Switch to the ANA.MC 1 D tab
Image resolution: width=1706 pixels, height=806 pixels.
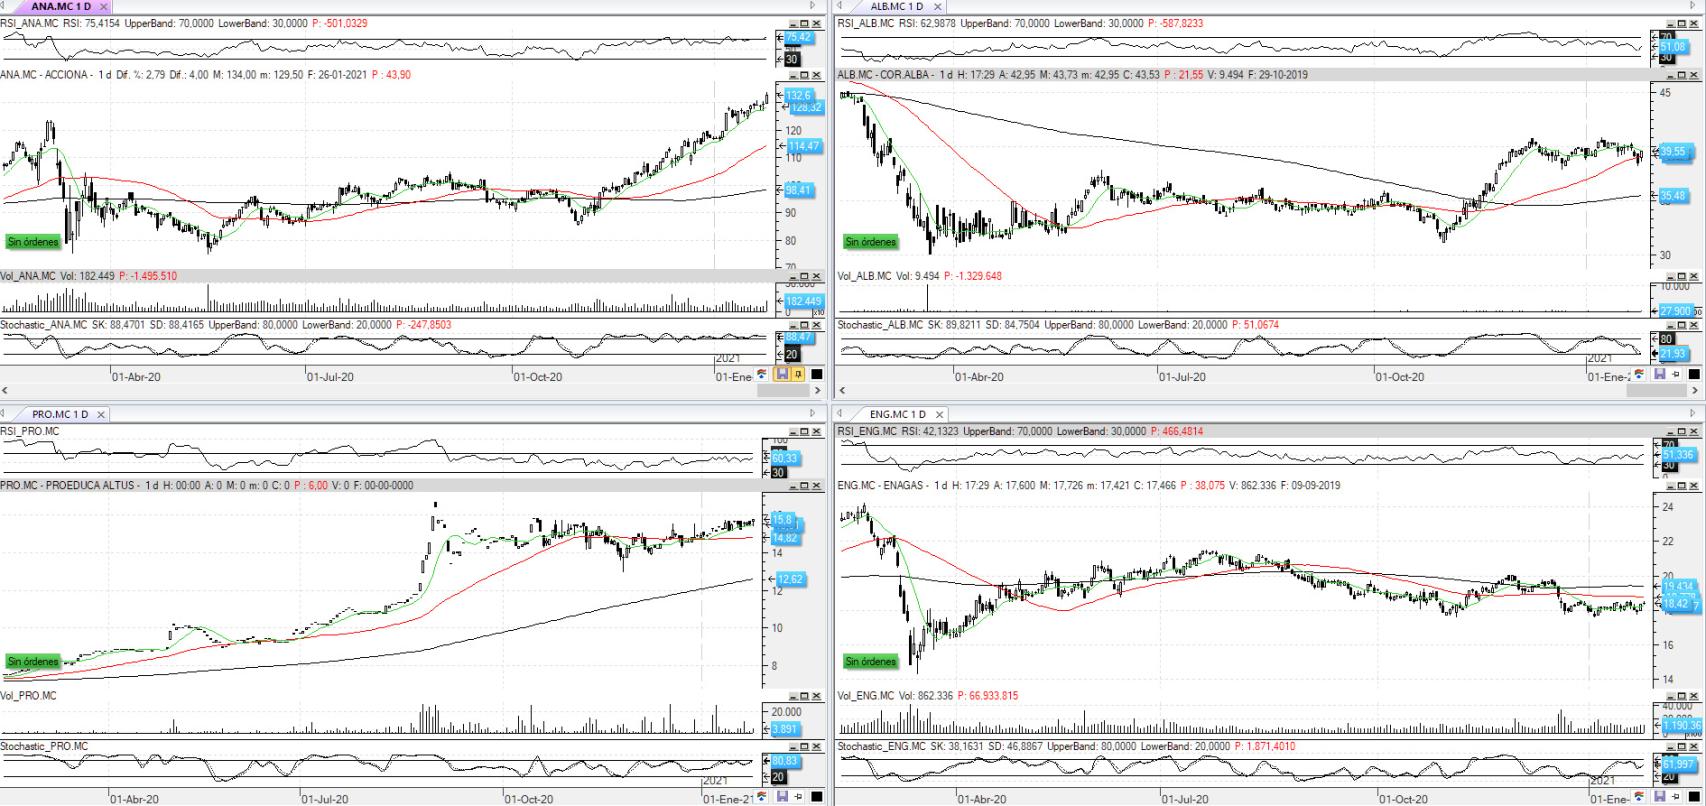[x=60, y=7]
